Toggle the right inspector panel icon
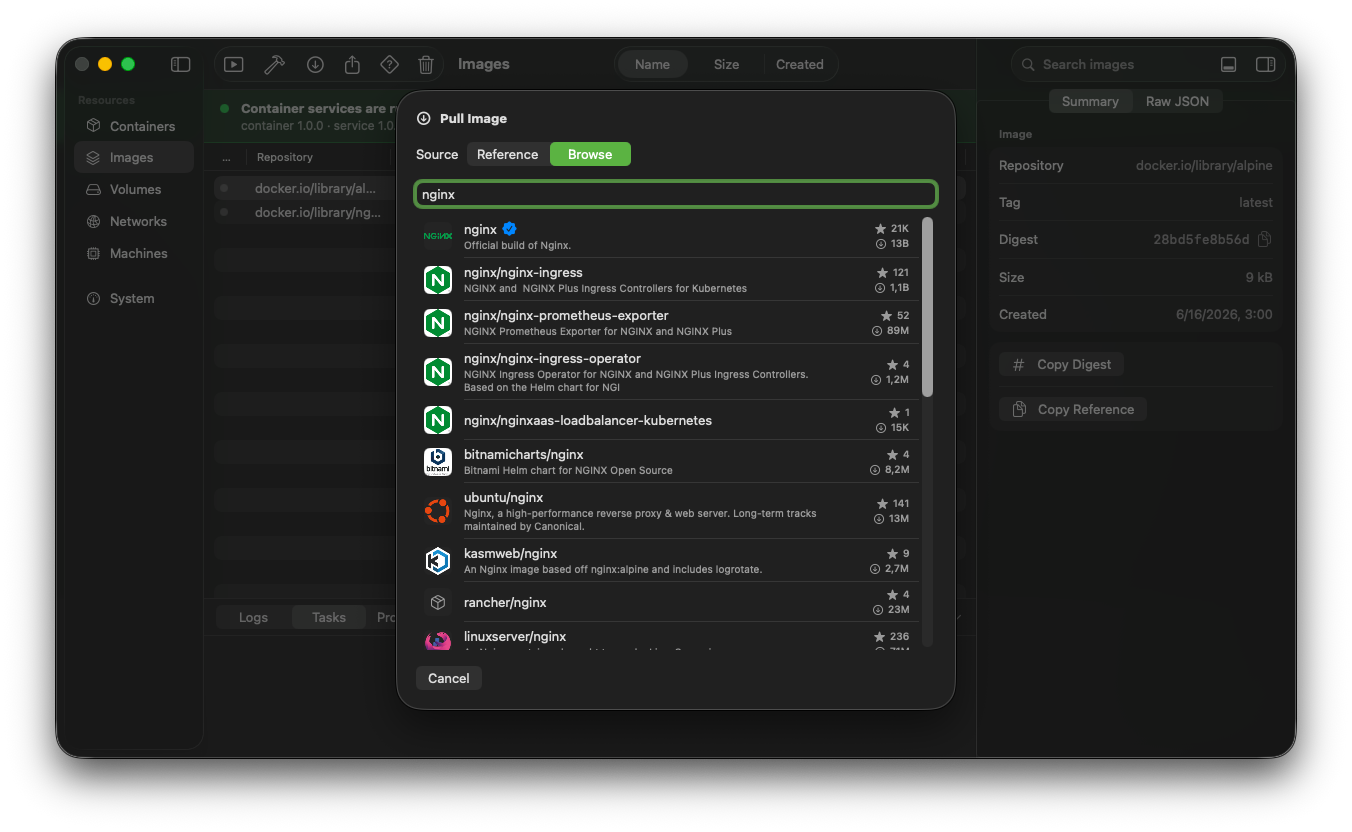Image resolution: width=1352 pixels, height=832 pixels. (1265, 64)
